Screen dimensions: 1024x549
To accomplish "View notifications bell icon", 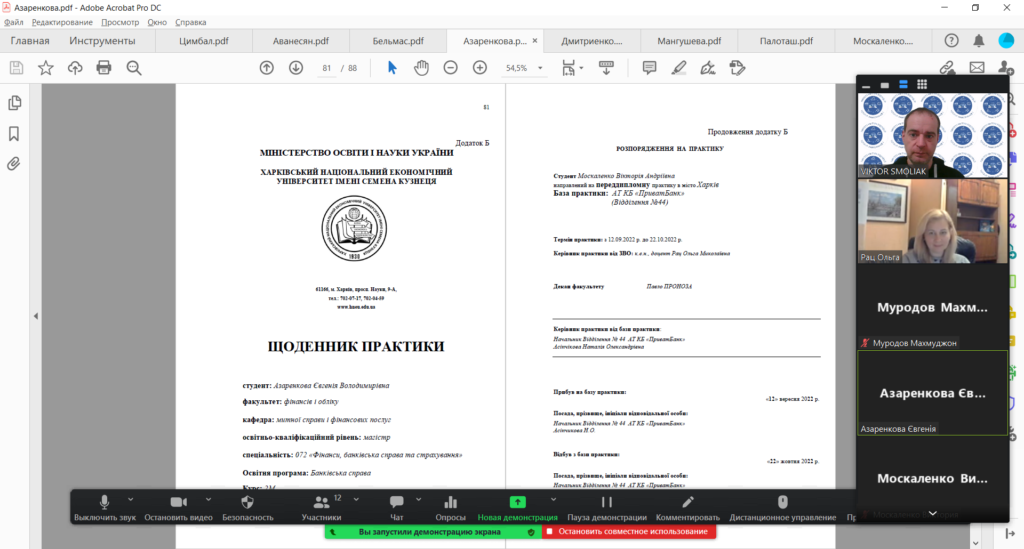I will 979,40.
